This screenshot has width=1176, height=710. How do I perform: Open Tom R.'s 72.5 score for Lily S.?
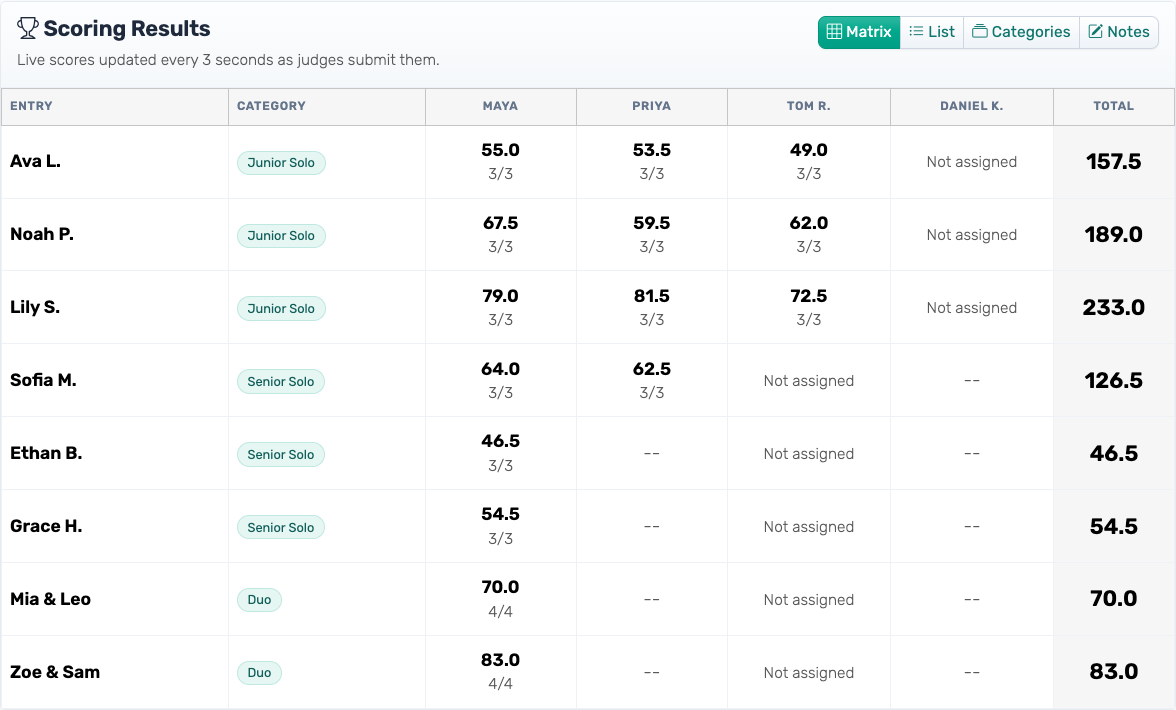pos(808,295)
